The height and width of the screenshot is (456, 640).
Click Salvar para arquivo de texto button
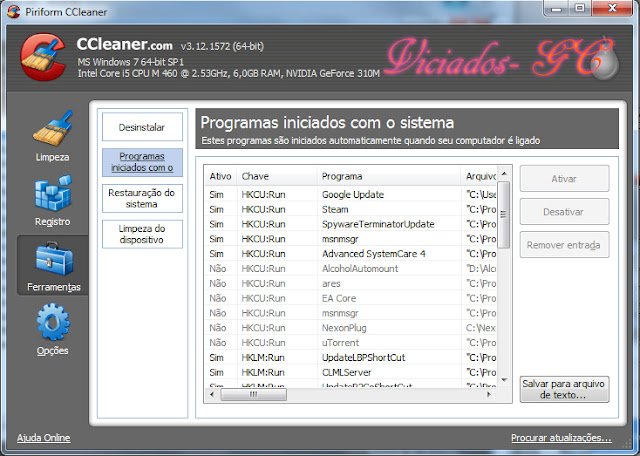pyautogui.click(x=564, y=389)
